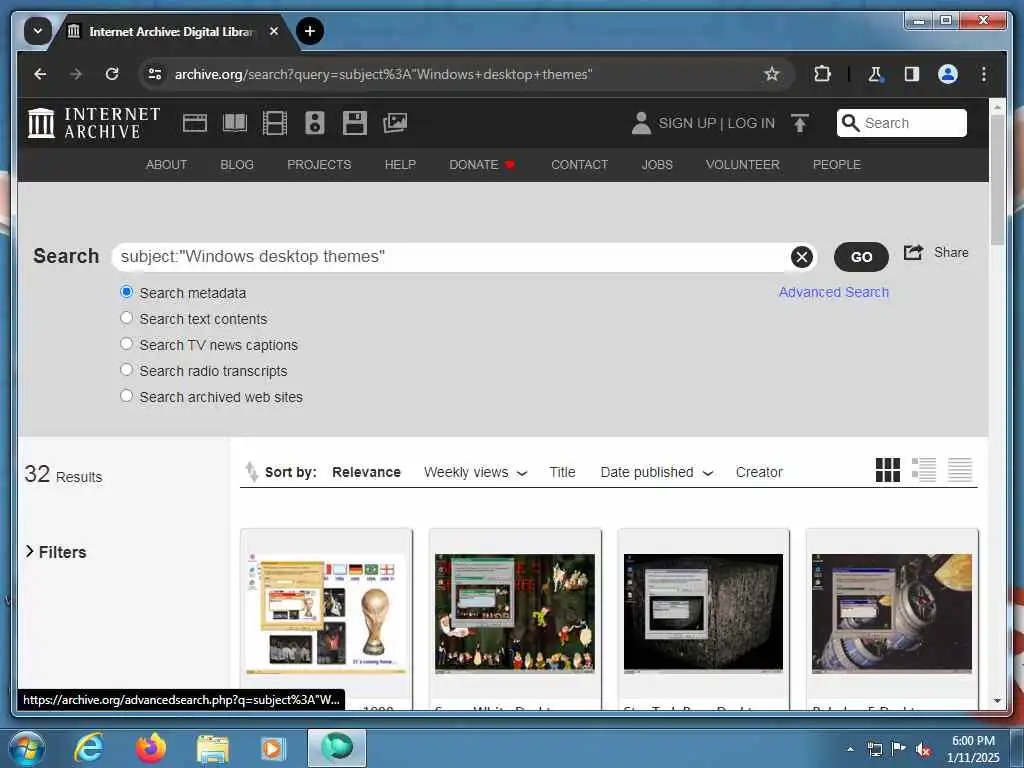Image resolution: width=1024 pixels, height=768 pixels.
Task: Open the tab search dropdown arrow
Action: 38,31
